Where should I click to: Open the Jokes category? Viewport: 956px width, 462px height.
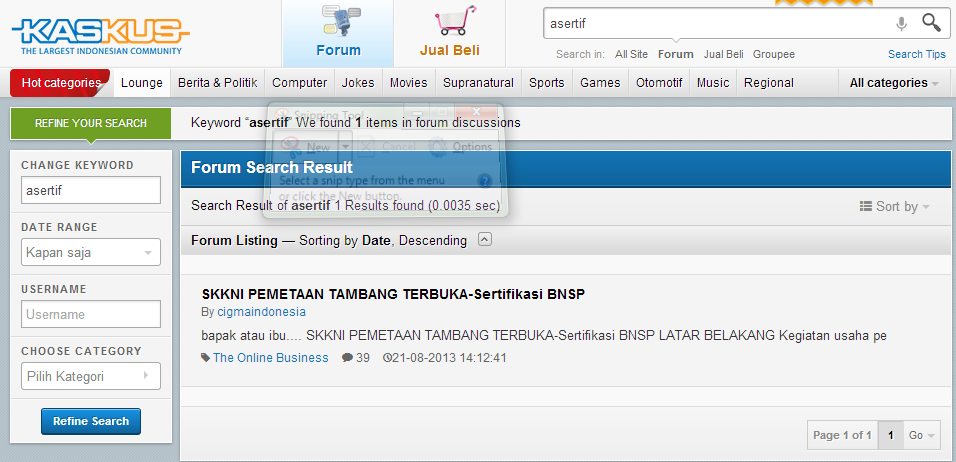[358, 83]
